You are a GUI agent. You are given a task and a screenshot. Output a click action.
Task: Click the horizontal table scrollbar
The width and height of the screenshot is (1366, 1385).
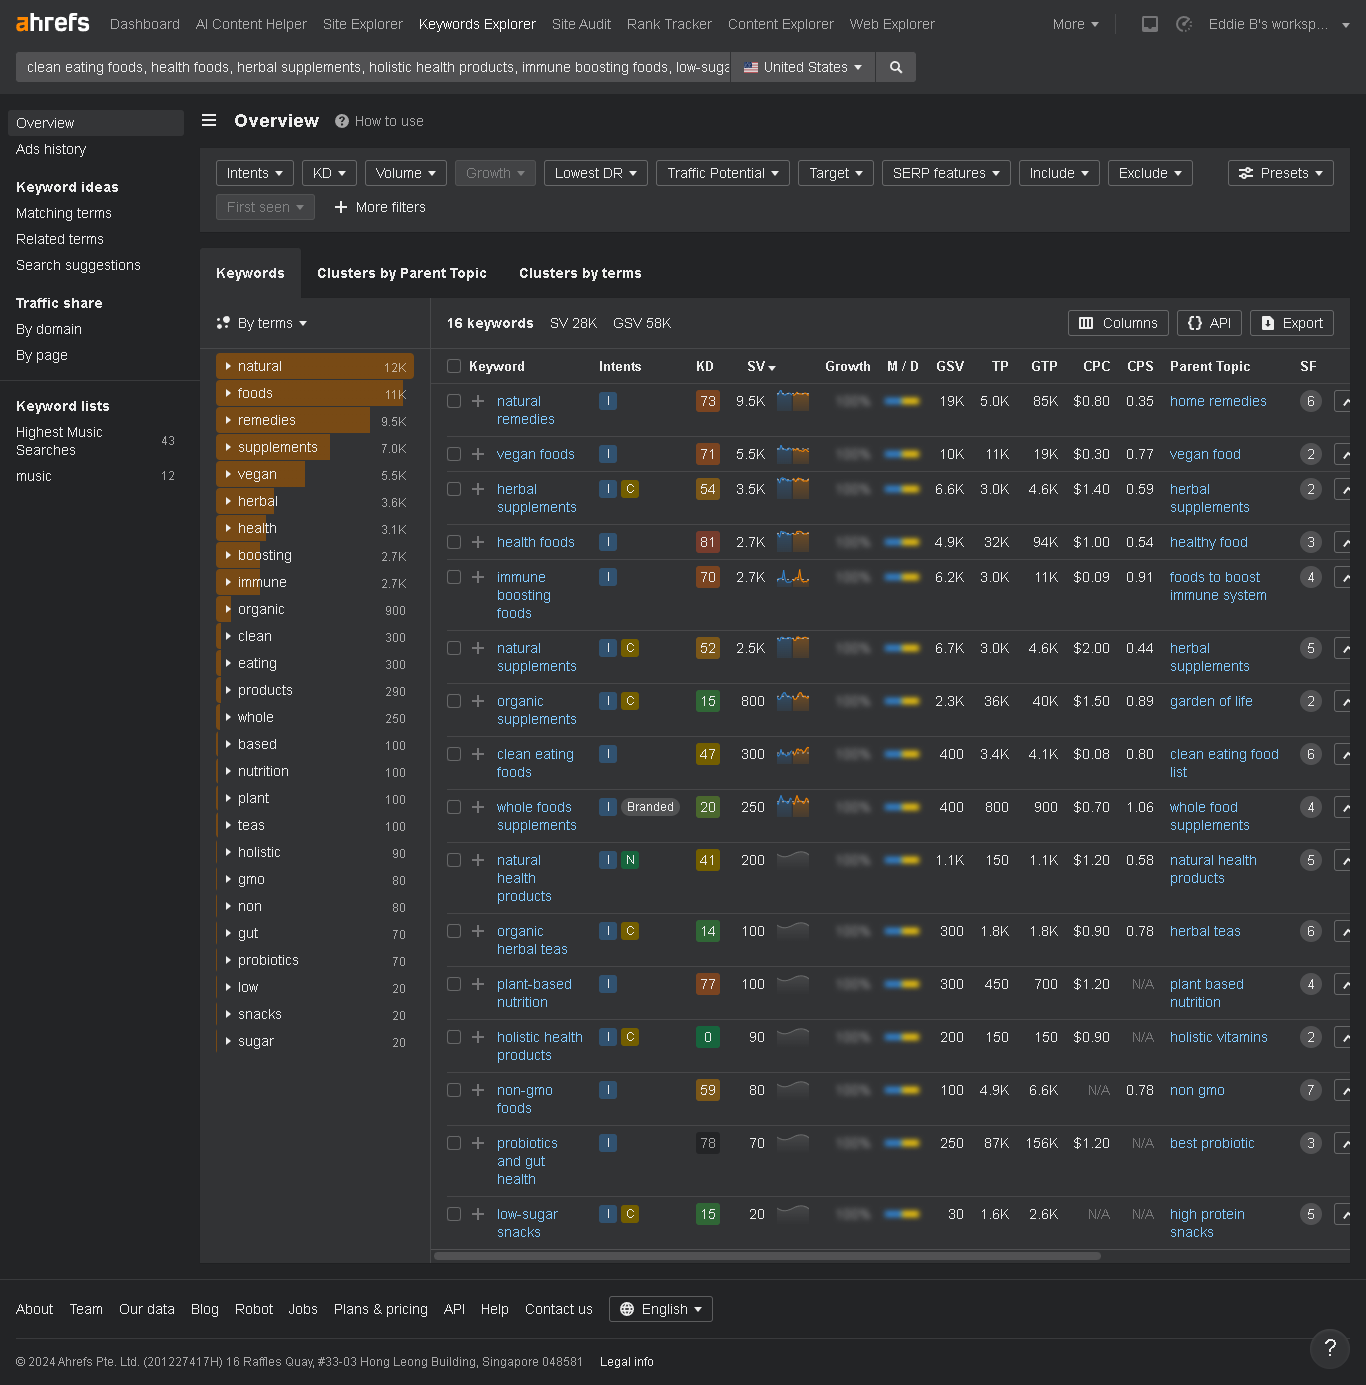(767, 1256)
